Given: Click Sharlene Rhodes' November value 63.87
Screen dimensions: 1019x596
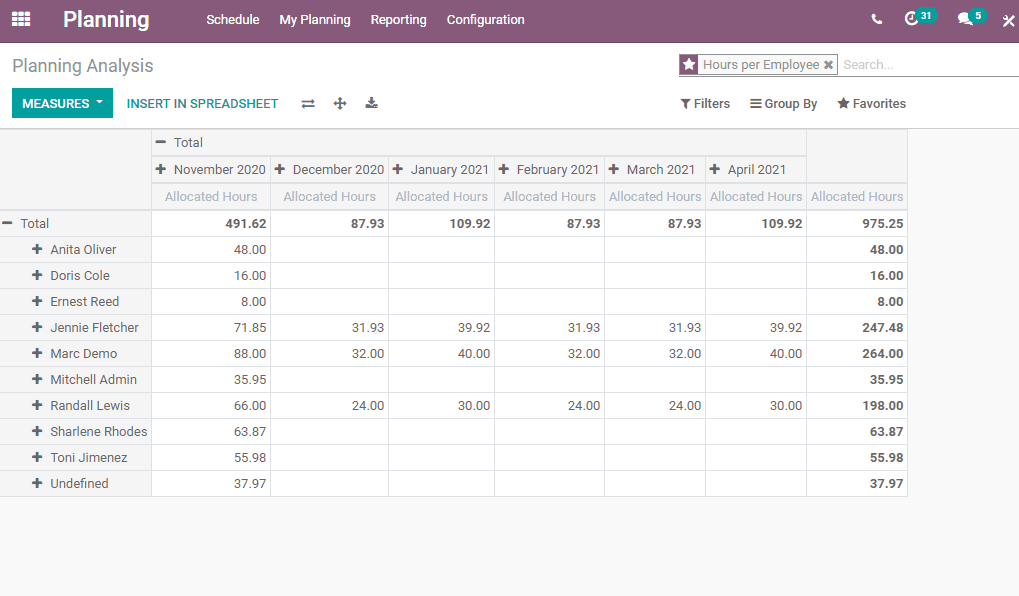Looking at the screenshot, I should click(x=211, y=432).
